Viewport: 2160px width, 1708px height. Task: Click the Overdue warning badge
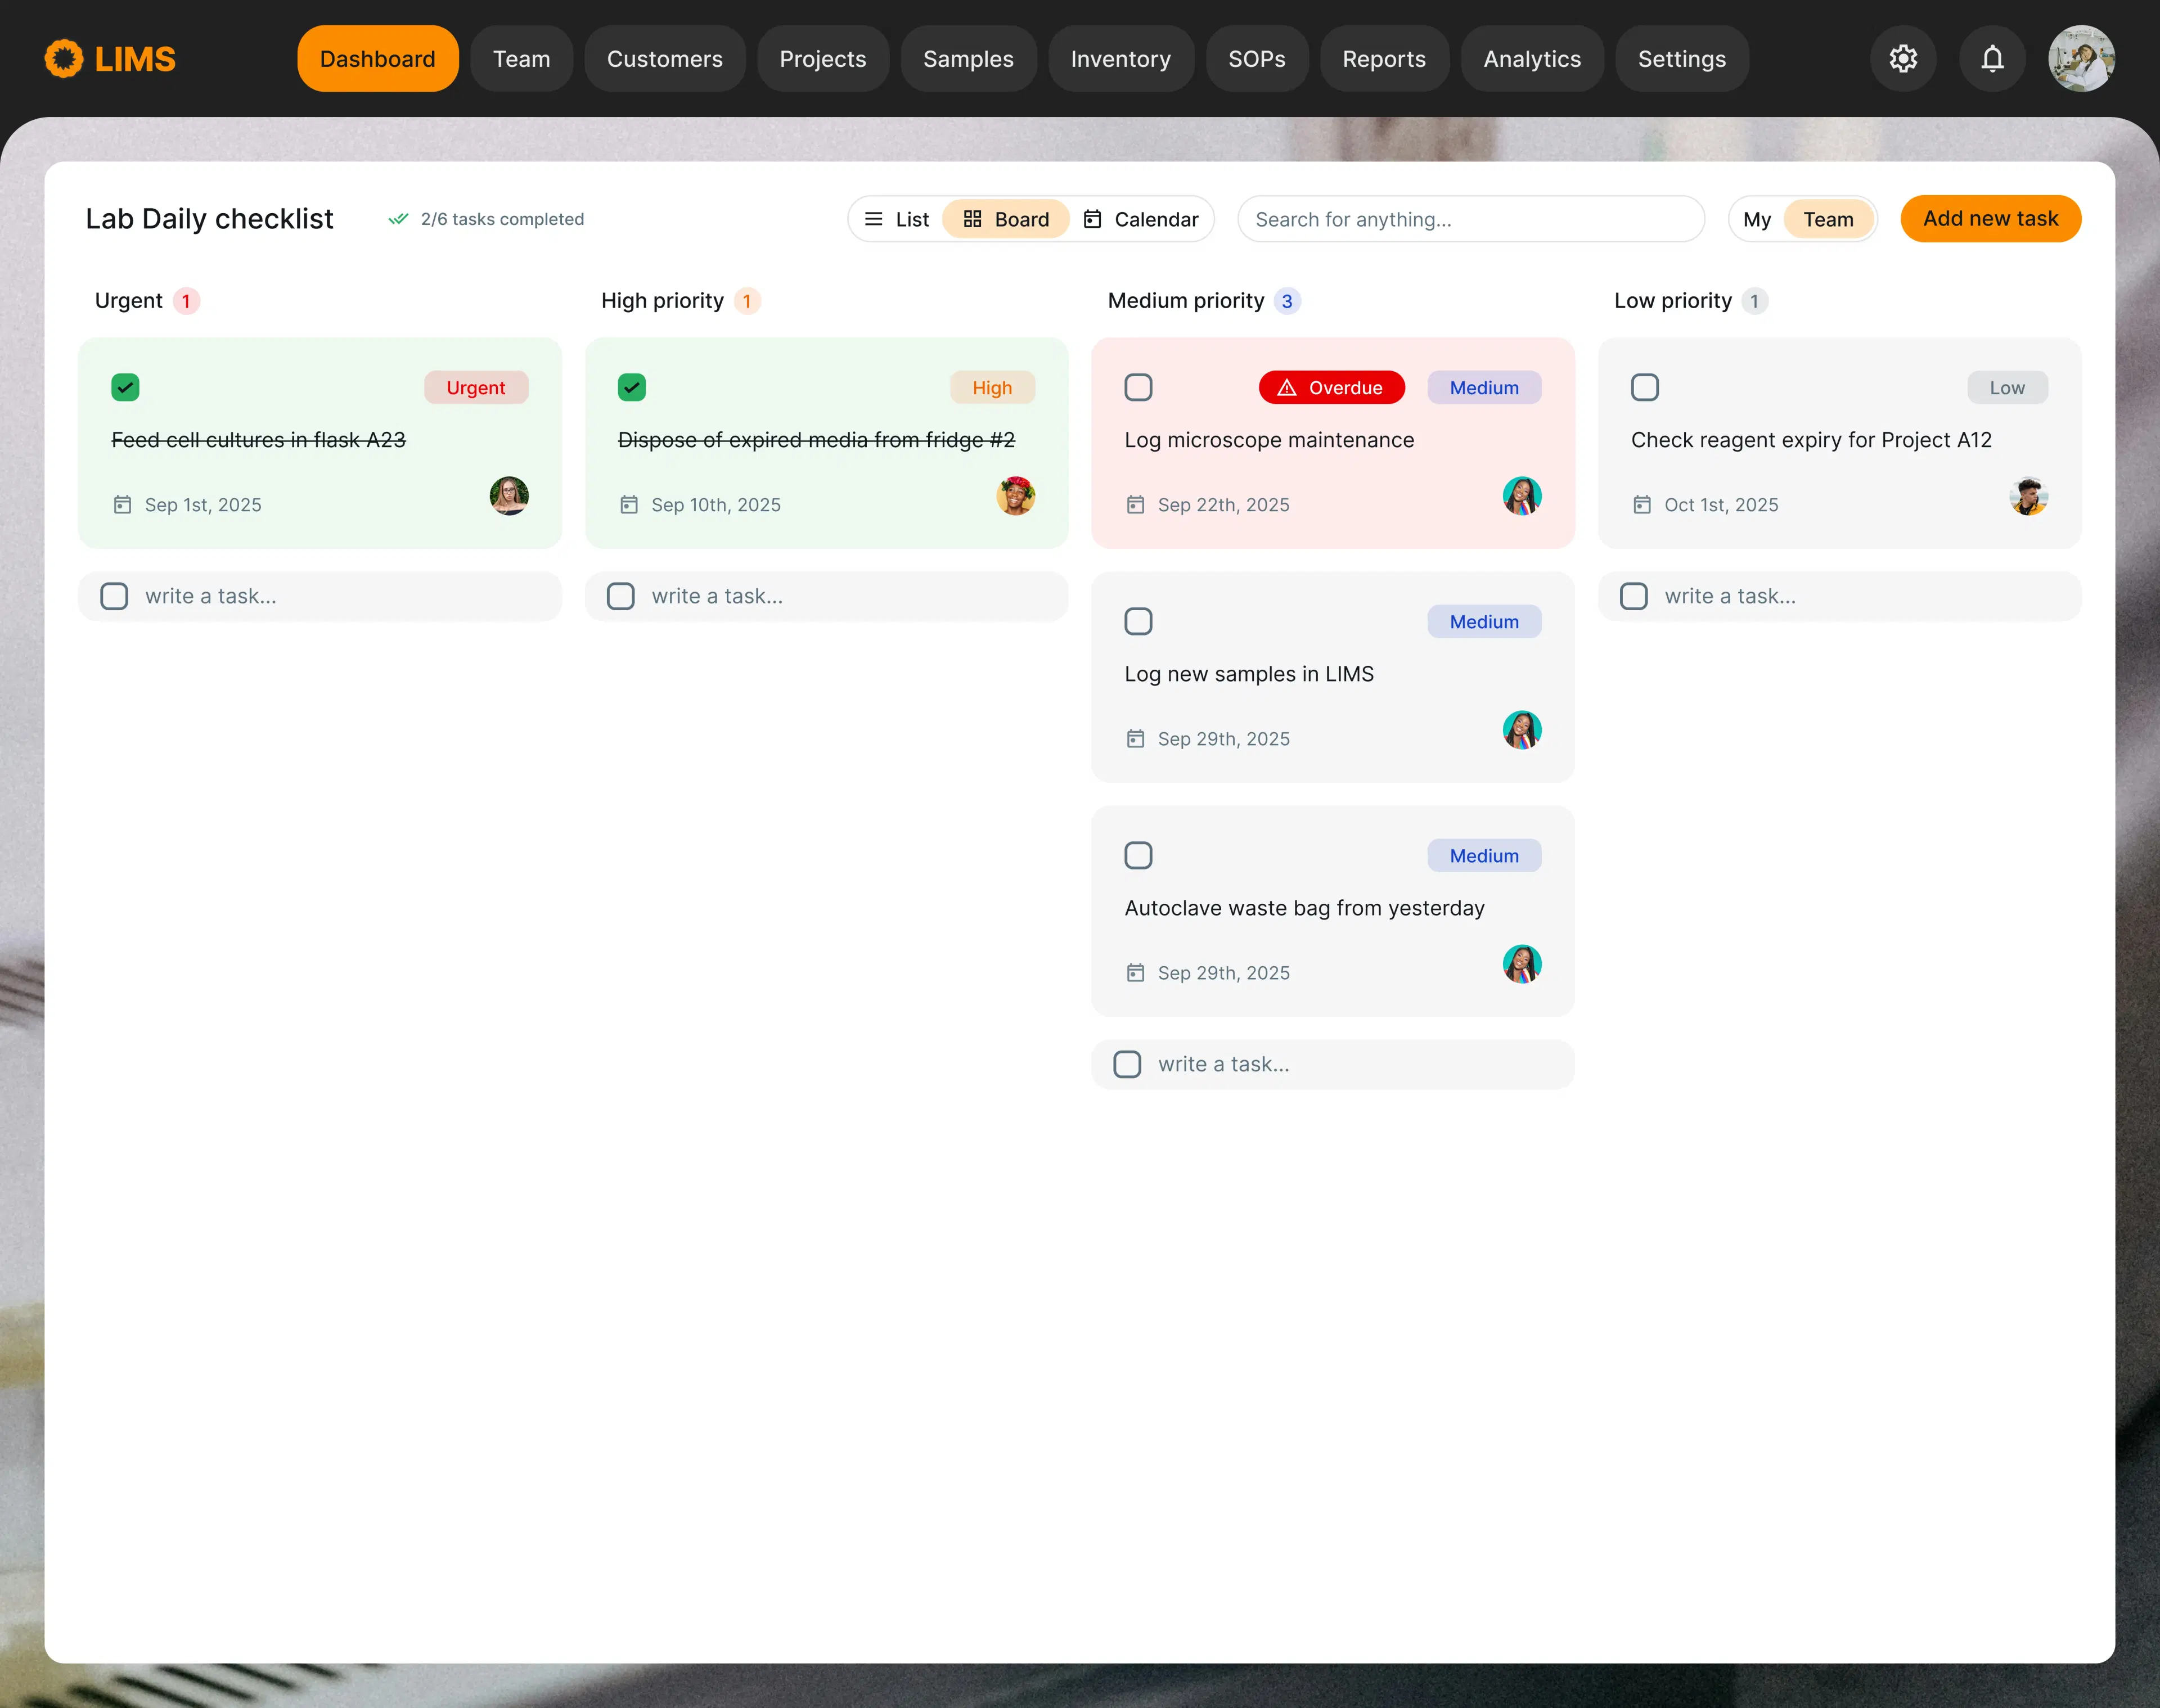(x=1331, y=388)
